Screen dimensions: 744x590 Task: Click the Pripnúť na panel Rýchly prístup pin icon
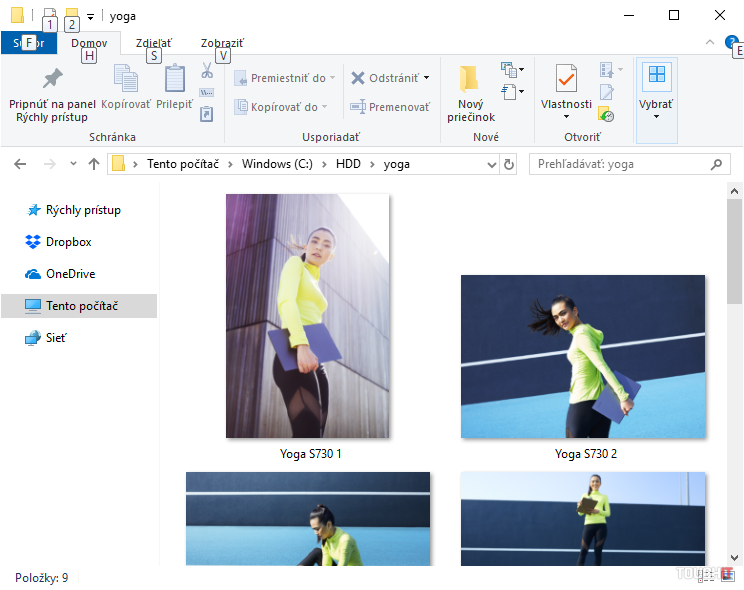pyautogui.click(x=52, y=78)
